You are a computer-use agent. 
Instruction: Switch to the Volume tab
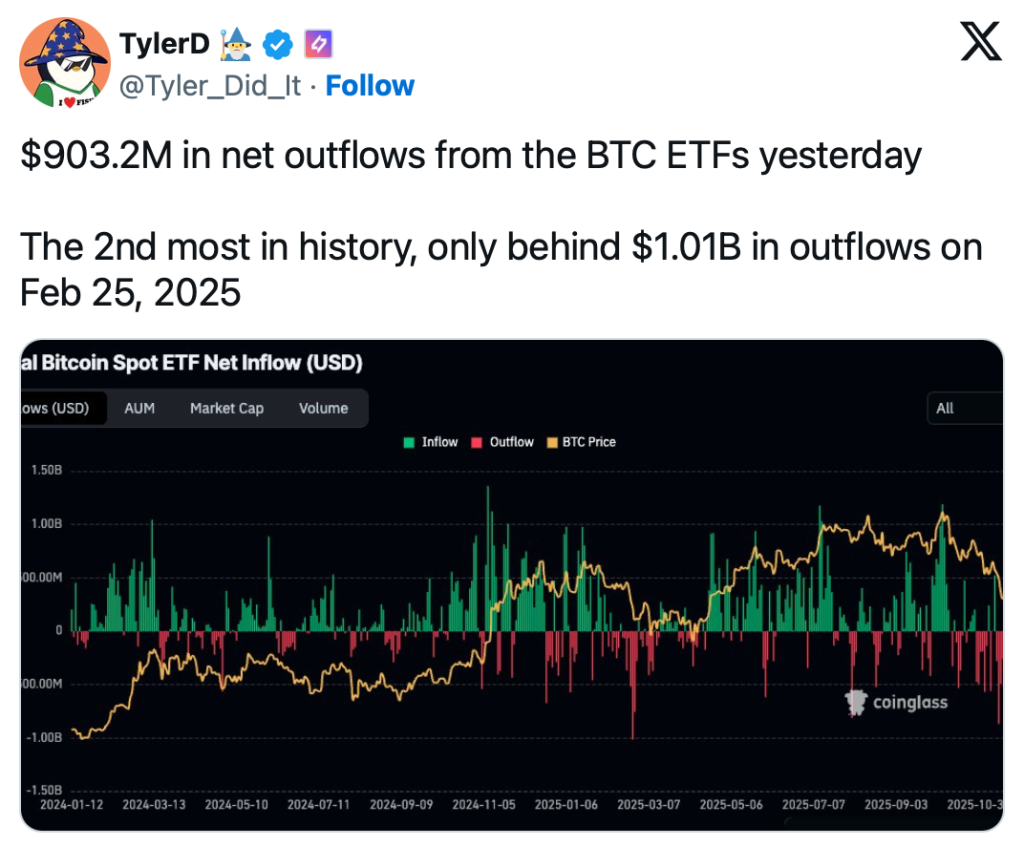coord(323,408)
